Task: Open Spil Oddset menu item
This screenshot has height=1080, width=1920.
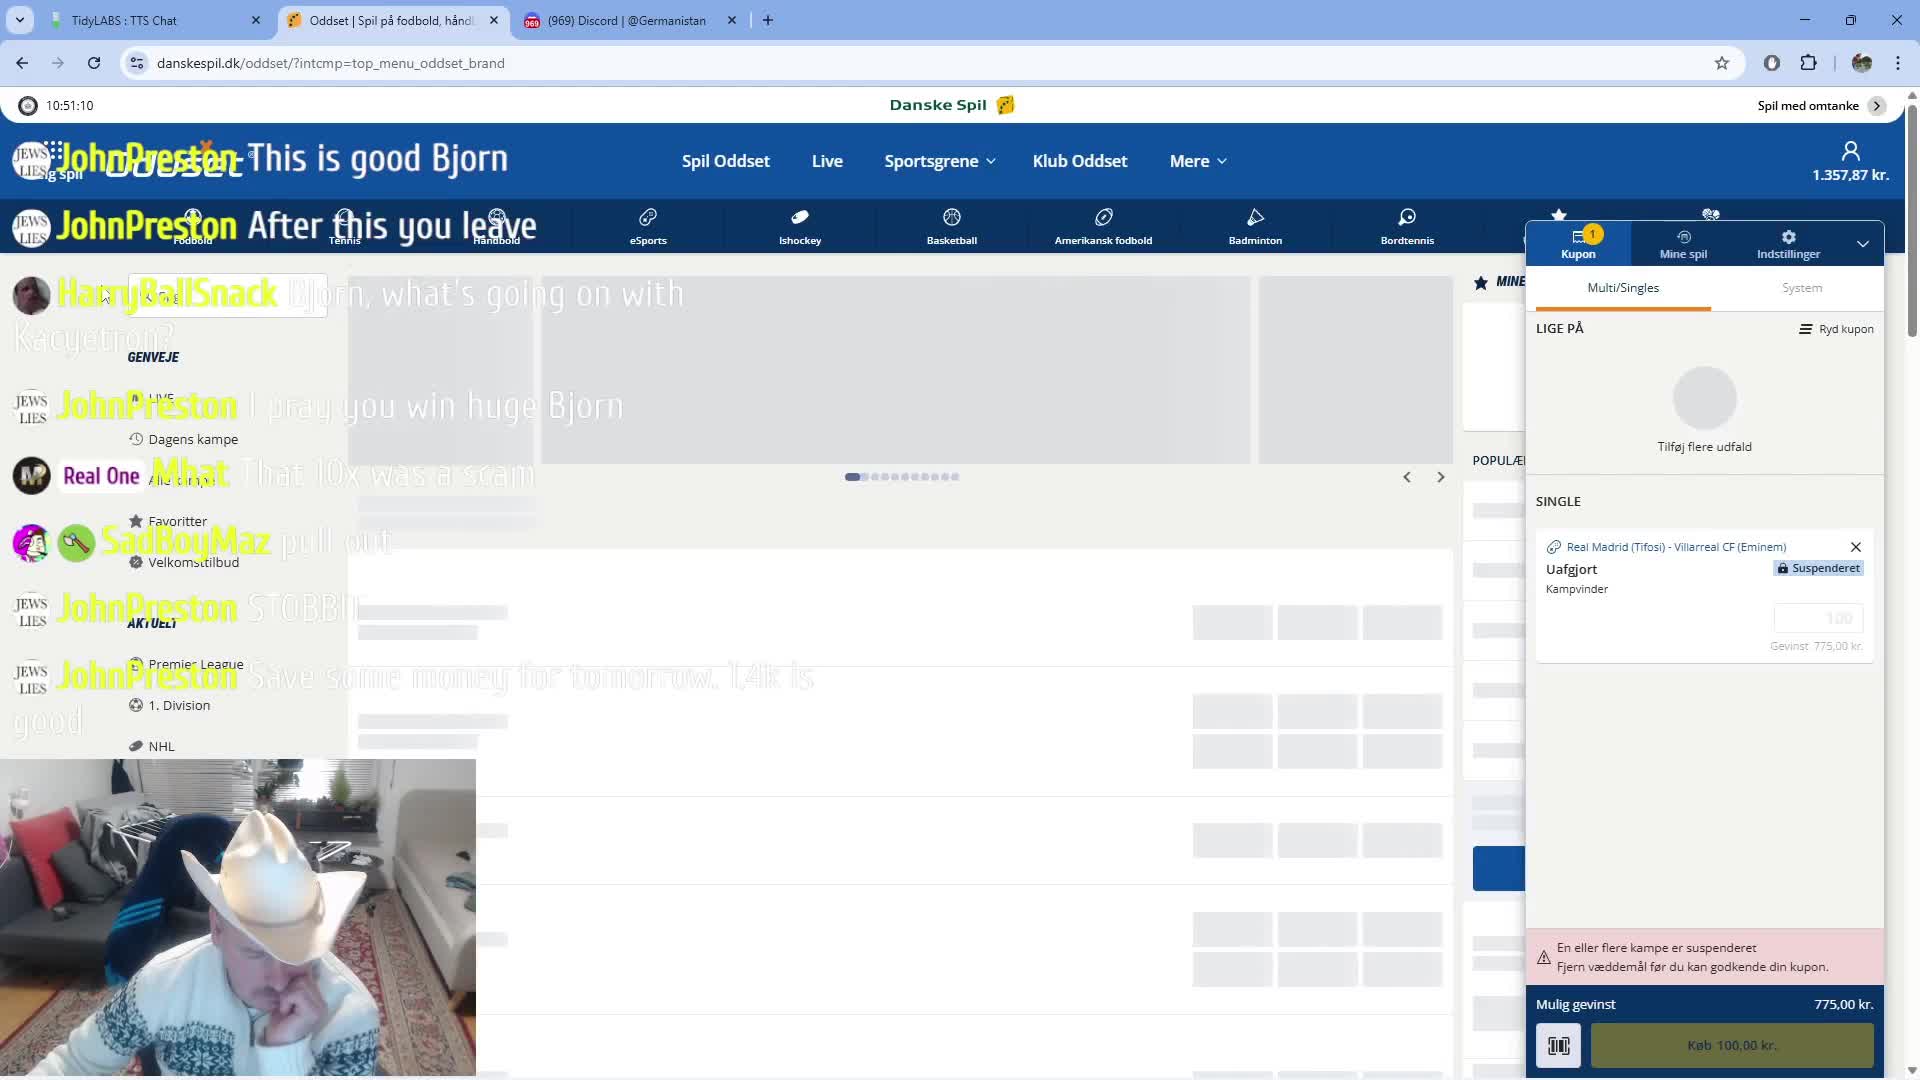Action: point(726,161)
